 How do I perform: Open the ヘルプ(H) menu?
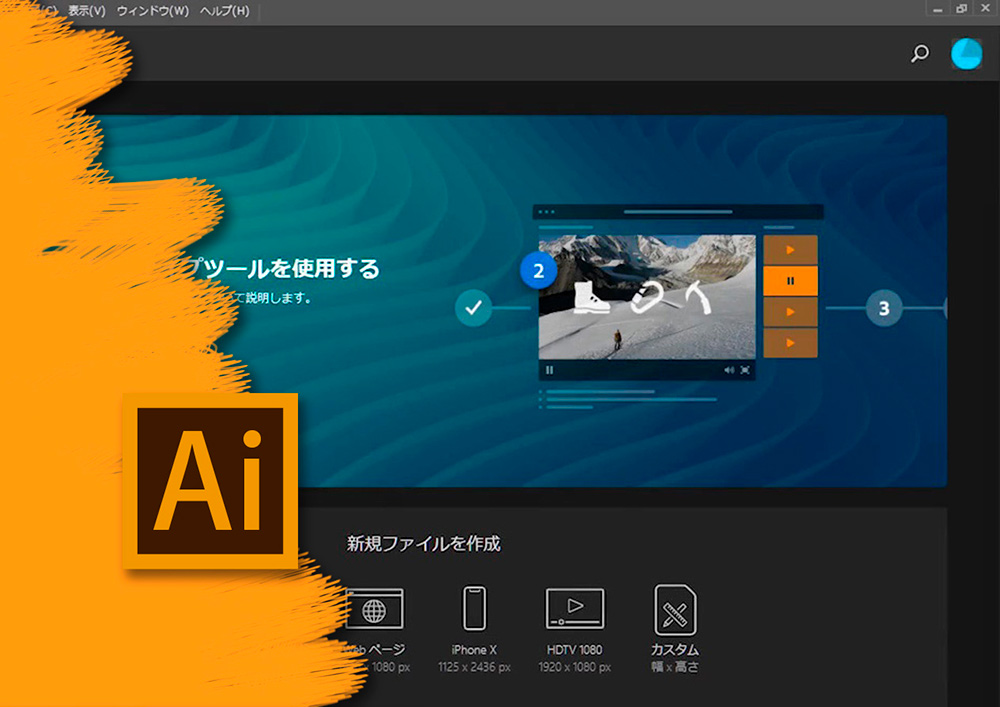coord(224,11)
